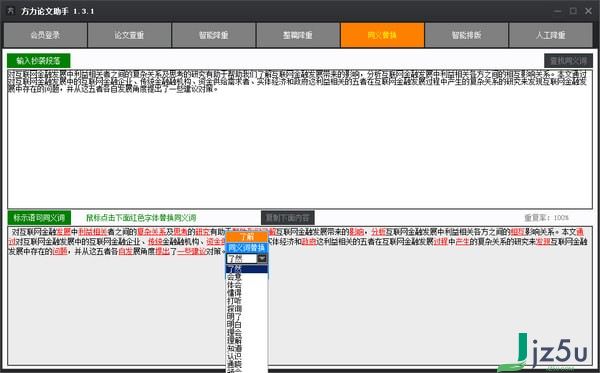The height and width of the screenshot is (373, 600).
Task: Switch to the 智能排版 tab
Action: [466, 35]
